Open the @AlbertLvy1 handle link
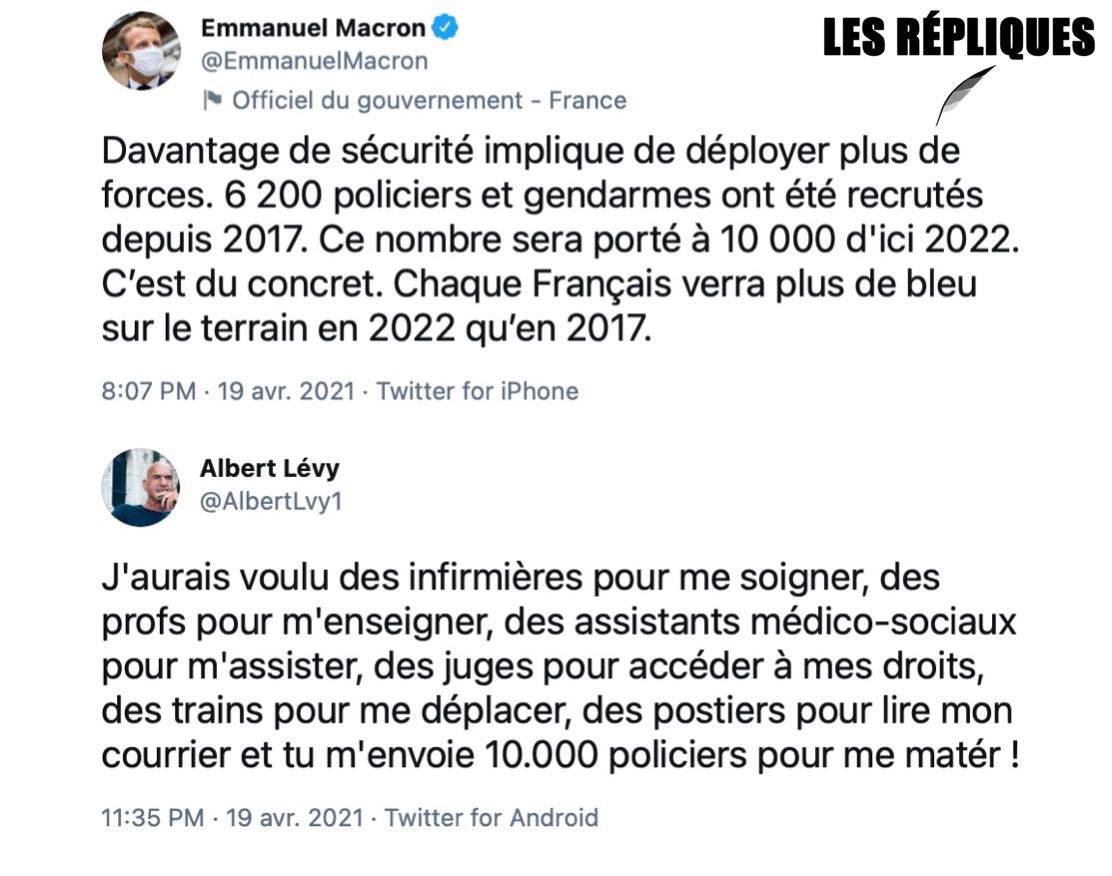 [271, 500]
